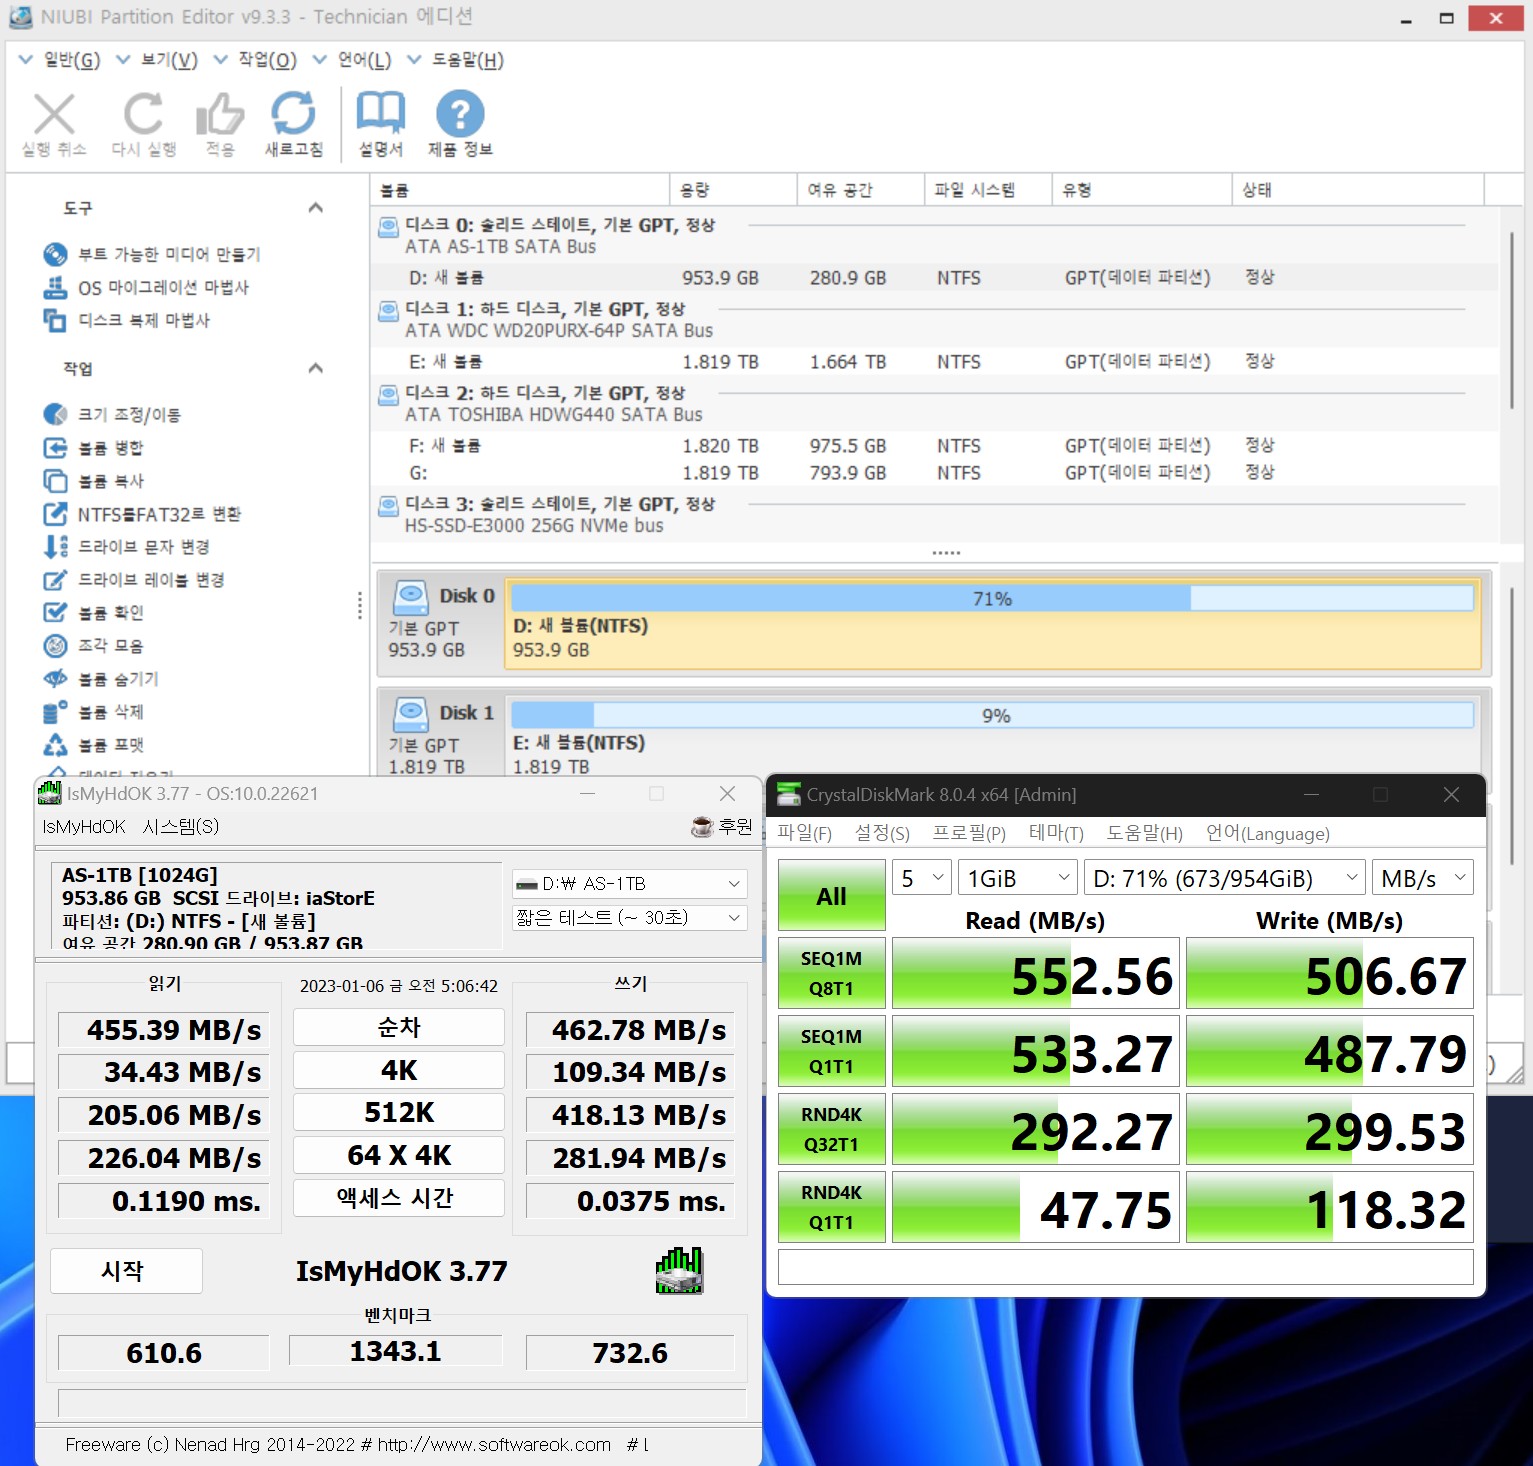Run the SEQ1M Q1T1 test

coord(832,1051)
